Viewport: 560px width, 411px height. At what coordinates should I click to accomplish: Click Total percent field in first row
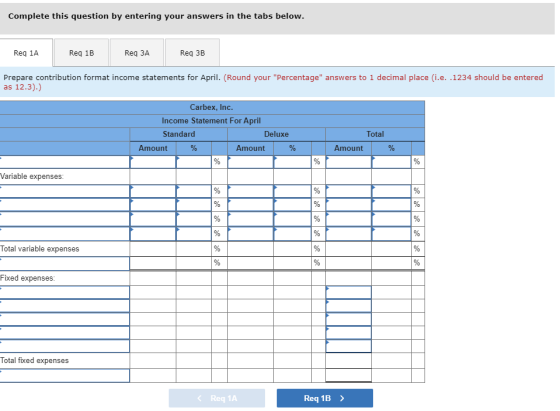(391, 162)
